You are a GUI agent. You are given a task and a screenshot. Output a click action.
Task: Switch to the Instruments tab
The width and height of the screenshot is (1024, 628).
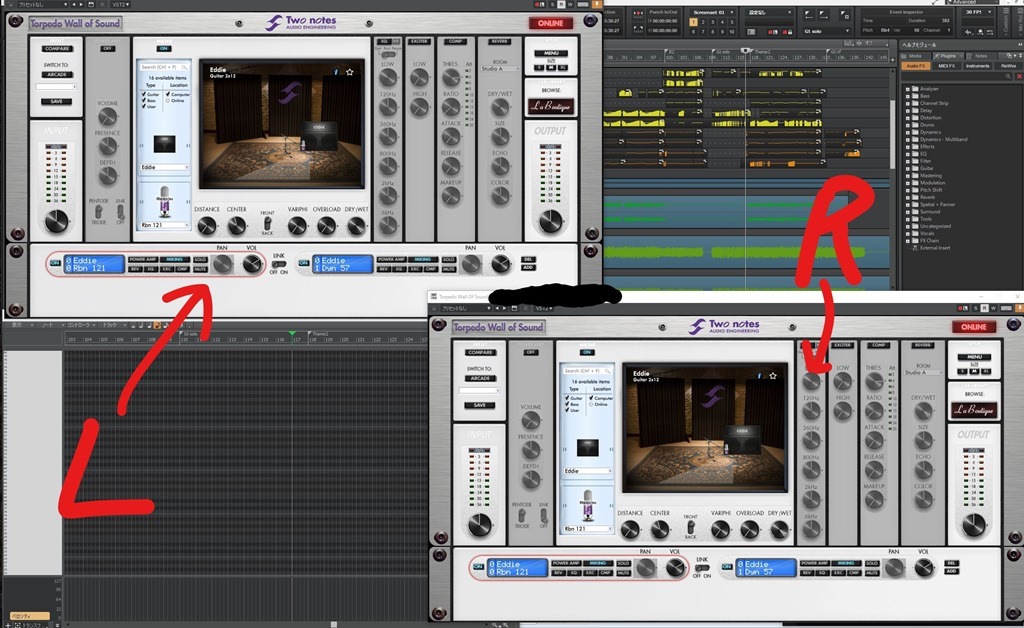[x=978, y=66]
